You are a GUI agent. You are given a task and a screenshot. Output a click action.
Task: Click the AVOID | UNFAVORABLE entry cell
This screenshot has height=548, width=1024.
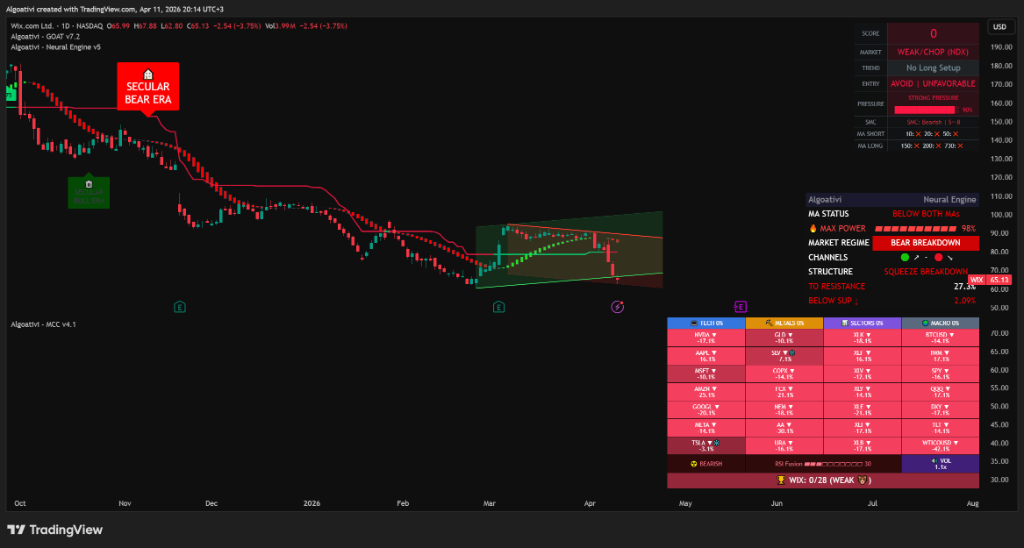(933, 84)
